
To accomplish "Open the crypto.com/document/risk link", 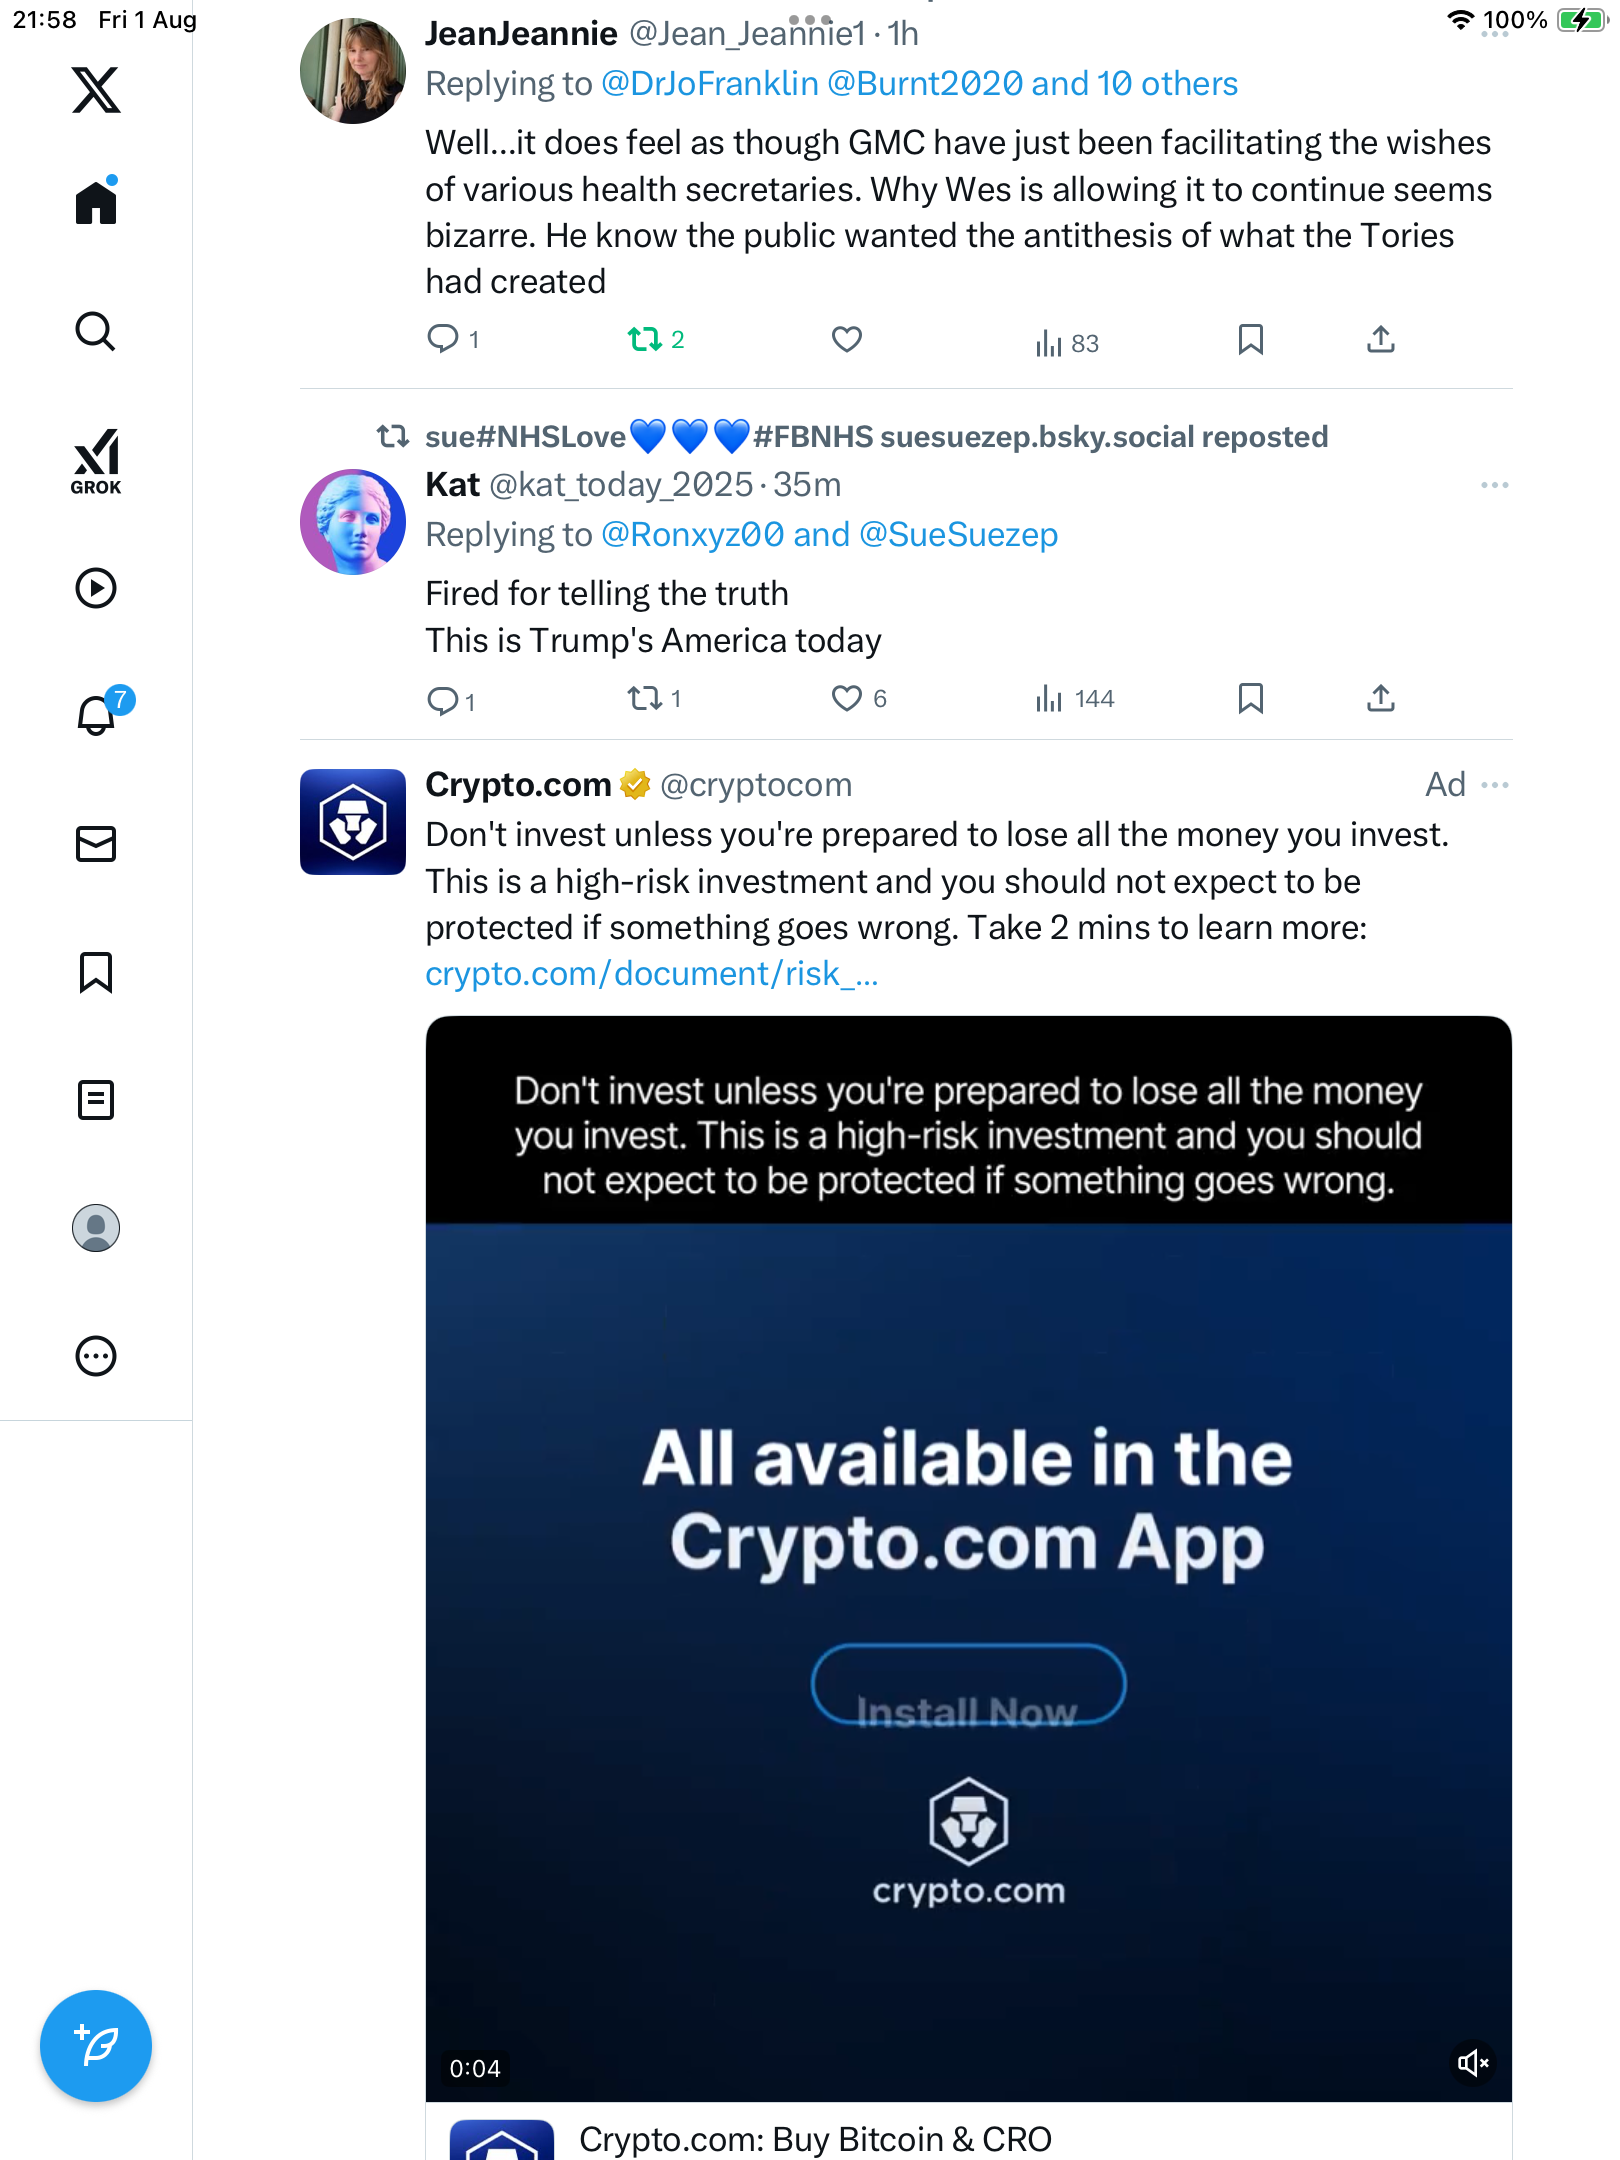I will pyautogui.click(x=652, y=973).
